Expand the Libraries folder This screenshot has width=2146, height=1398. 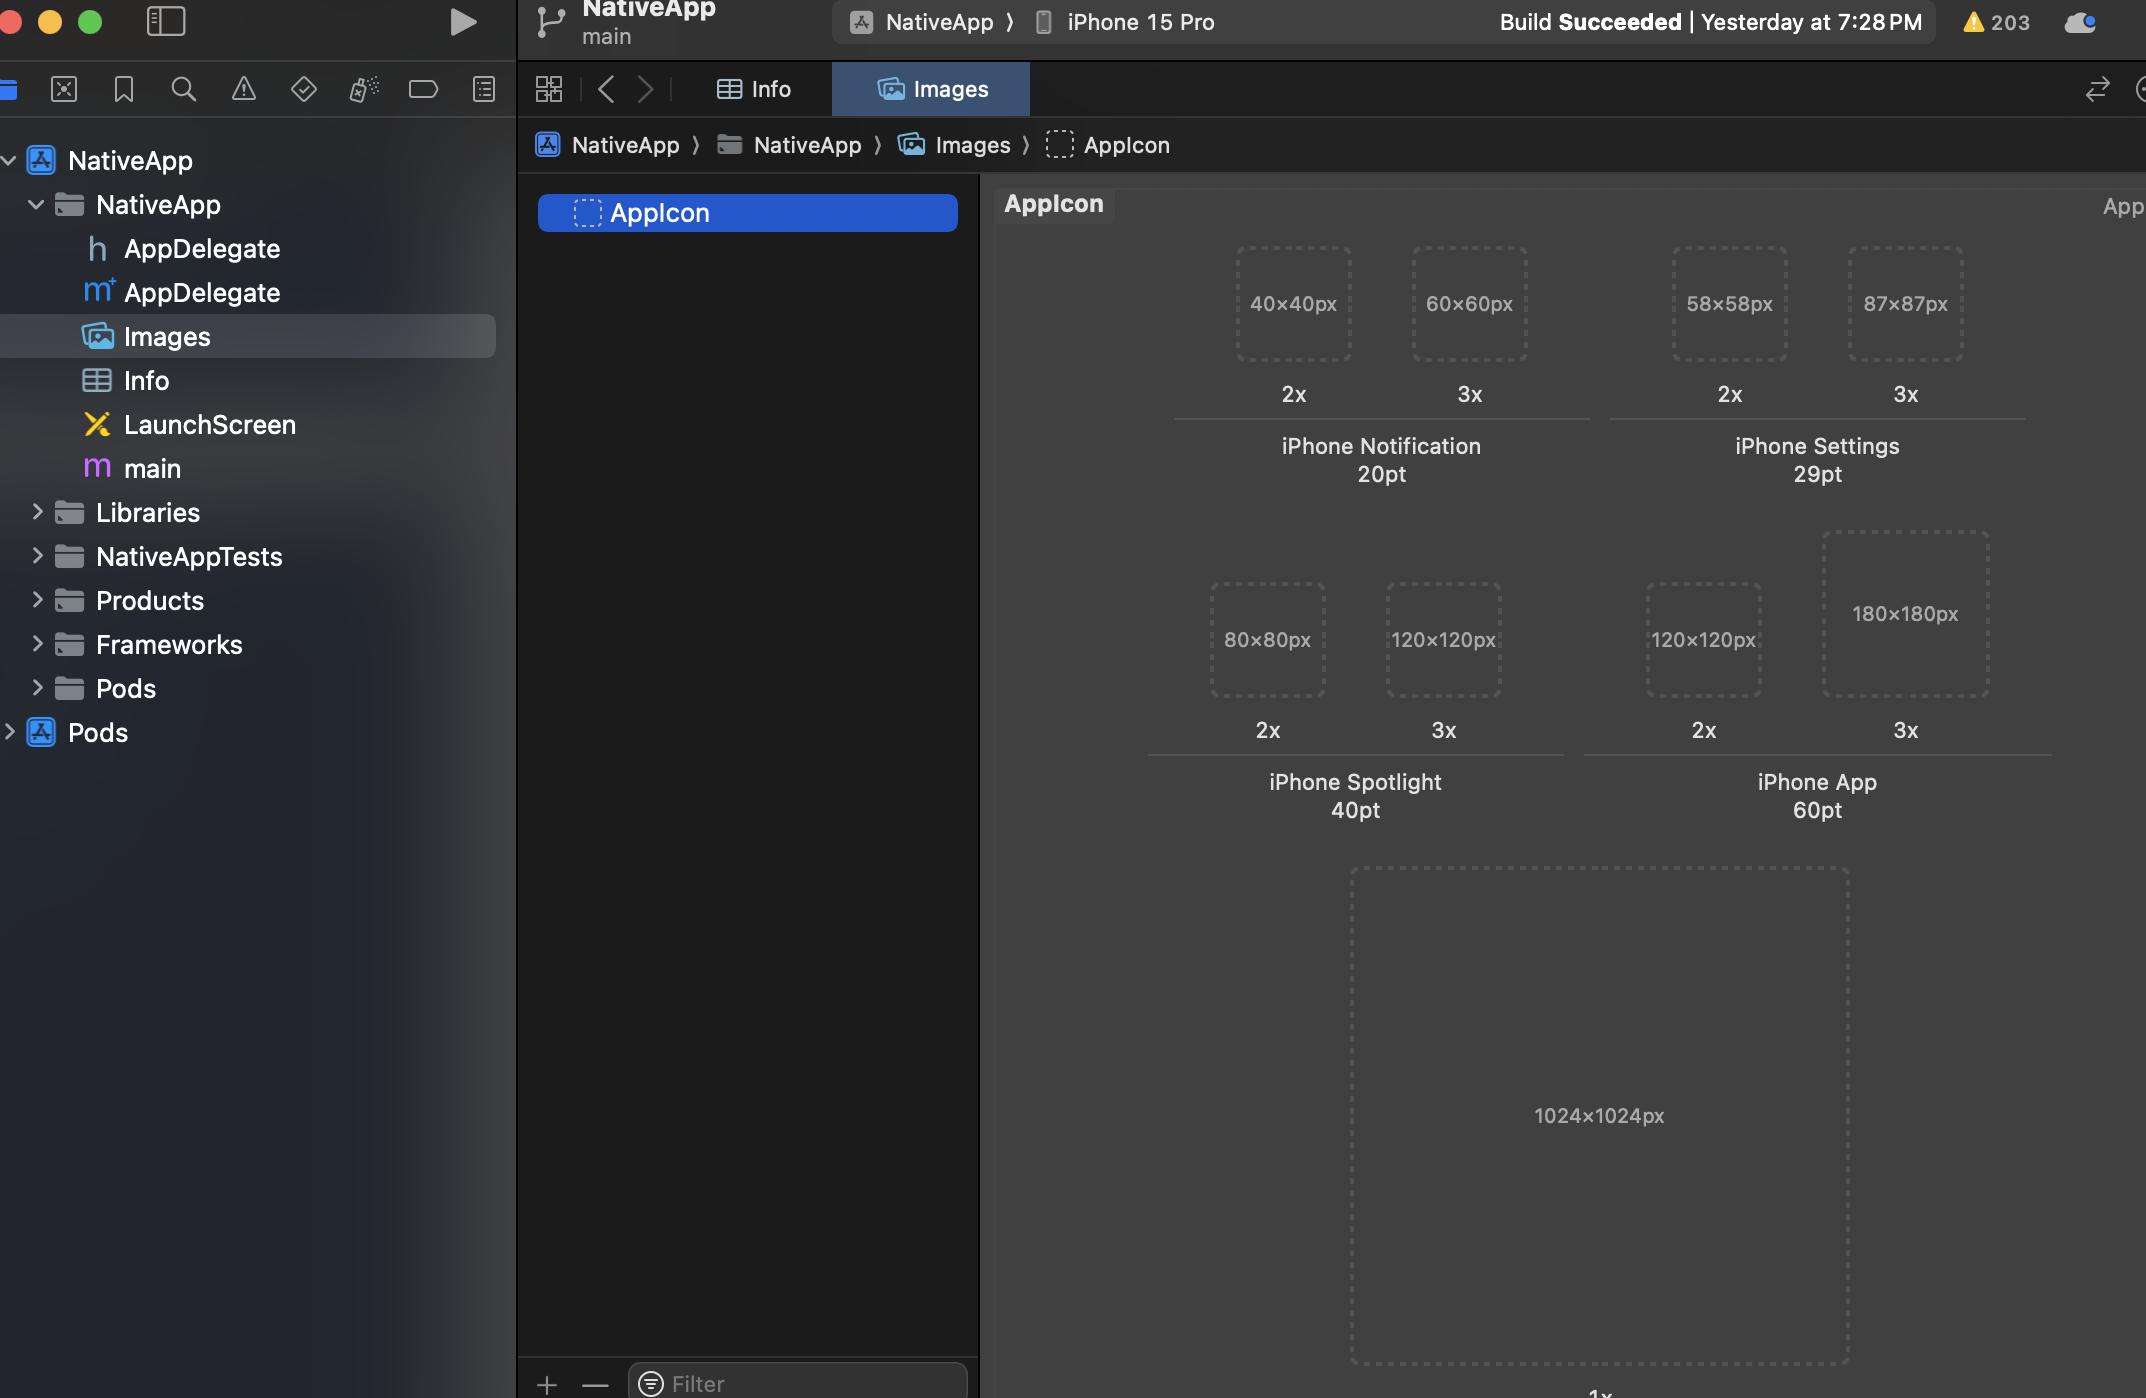(37, 512)
